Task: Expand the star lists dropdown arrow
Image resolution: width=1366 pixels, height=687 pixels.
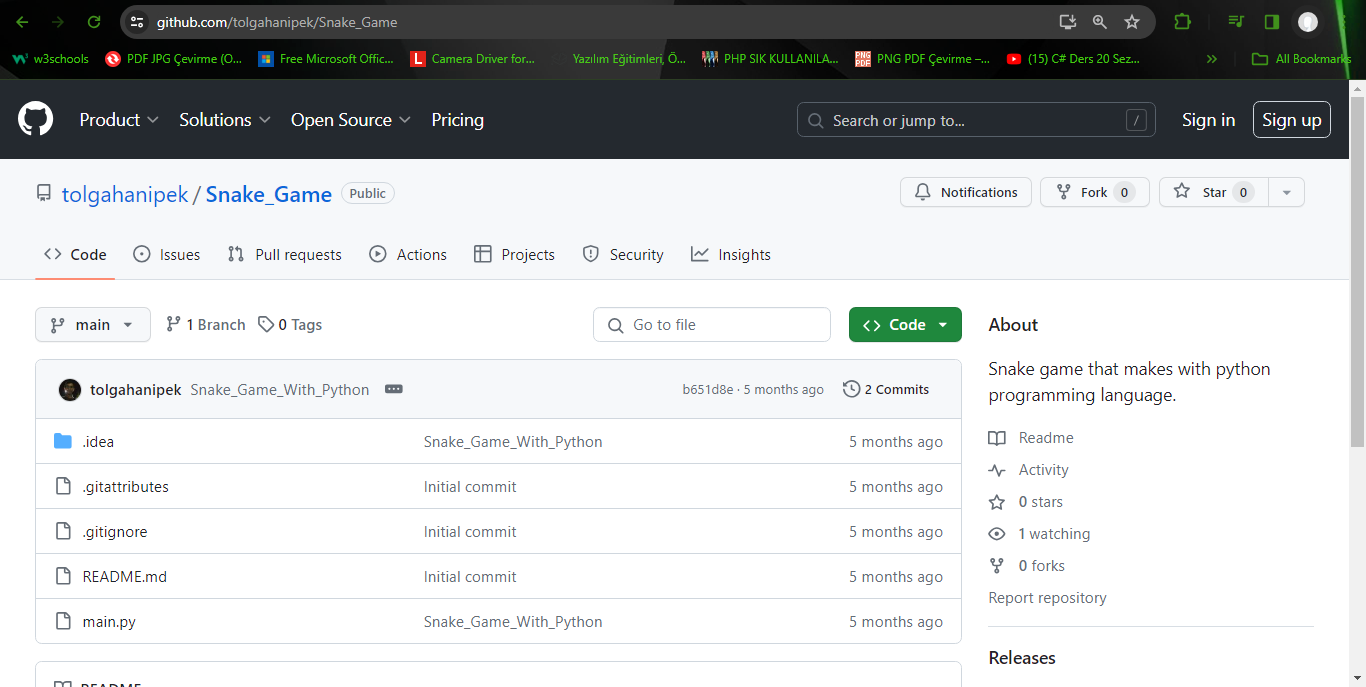Action: click(1286, 192)
